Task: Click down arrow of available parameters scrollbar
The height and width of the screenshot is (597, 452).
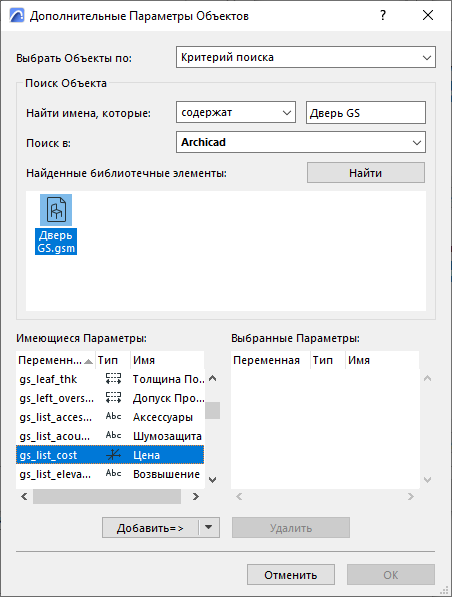Action: [x=213, y=480]
